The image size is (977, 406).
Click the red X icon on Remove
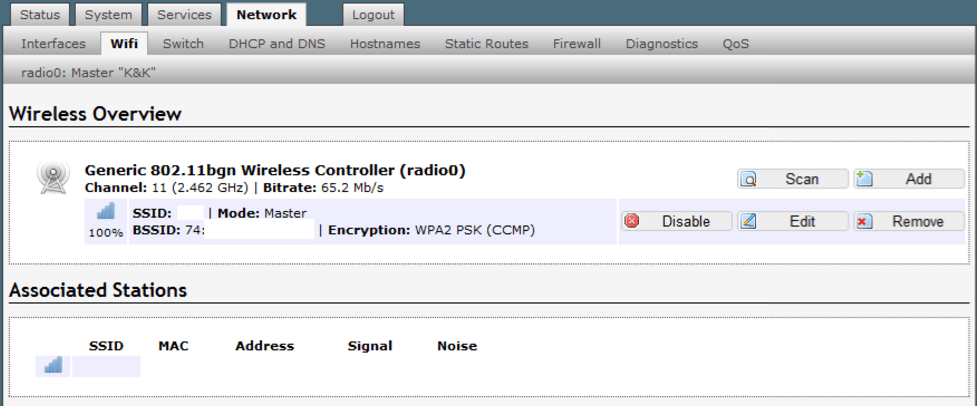(864, 222)
